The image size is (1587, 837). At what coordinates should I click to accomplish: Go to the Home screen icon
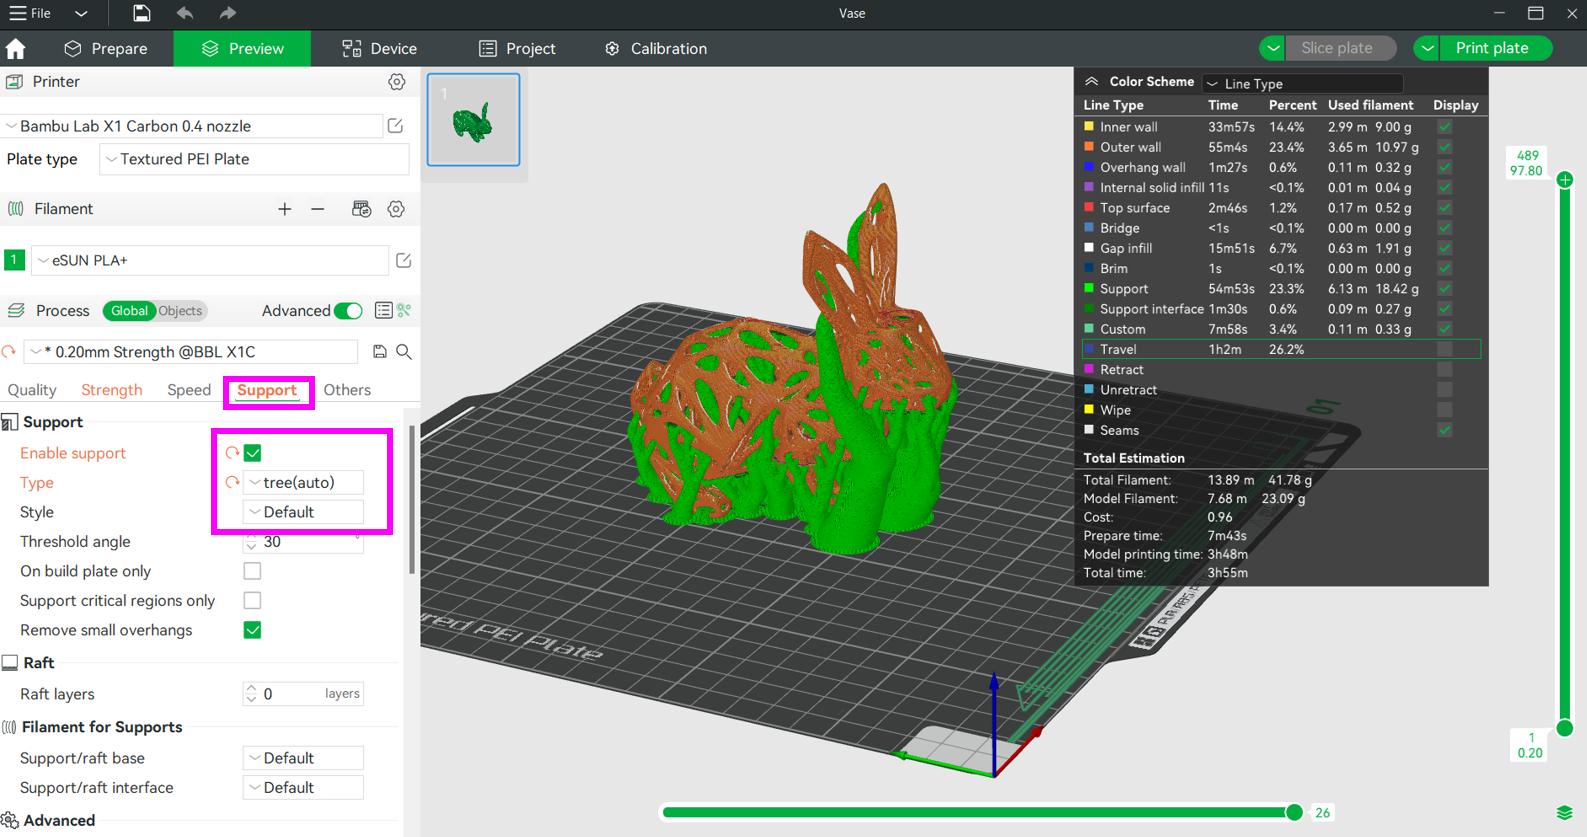click(16, 48)
